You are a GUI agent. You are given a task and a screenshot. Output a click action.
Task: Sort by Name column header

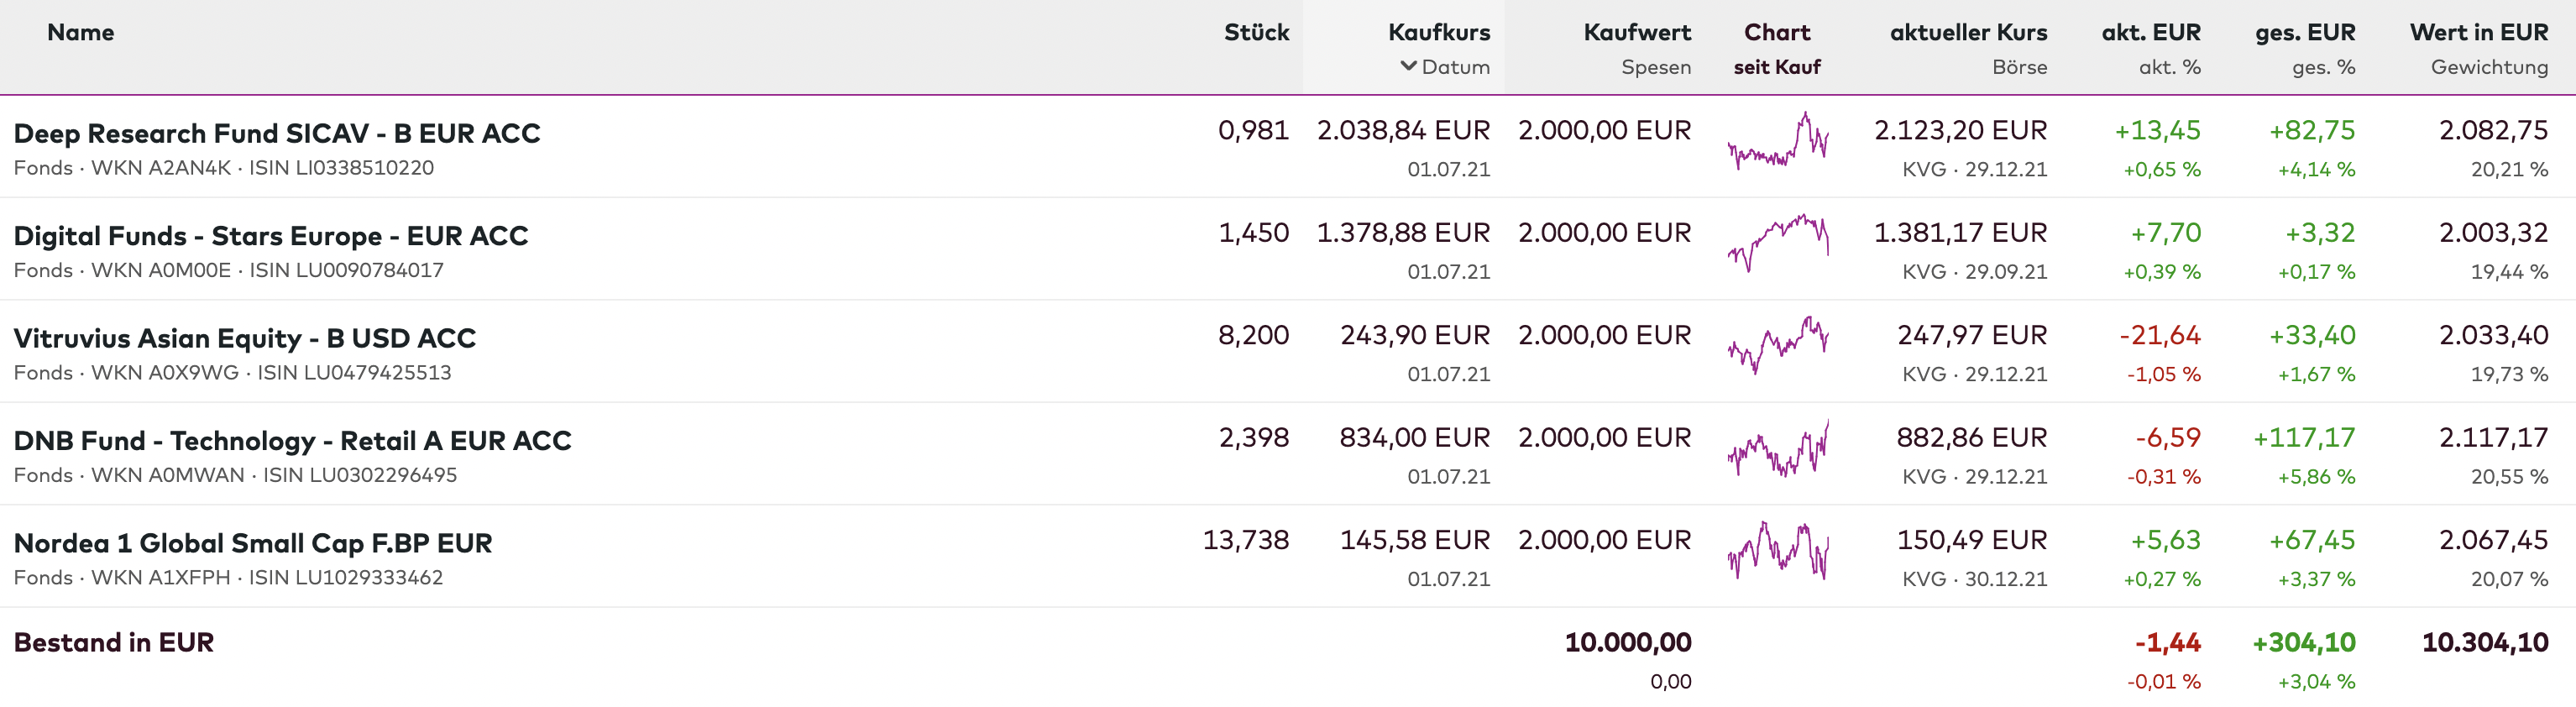[80, 32]
